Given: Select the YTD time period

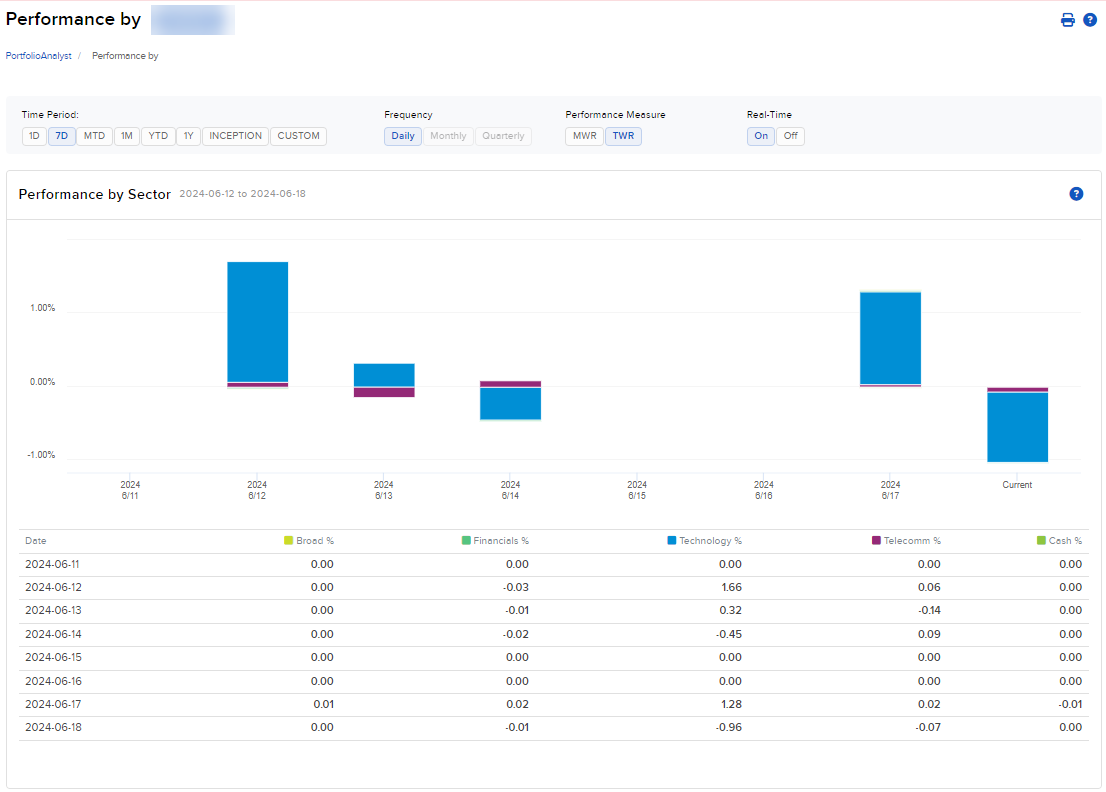Looking at the screenshot, I should point(157,136).
